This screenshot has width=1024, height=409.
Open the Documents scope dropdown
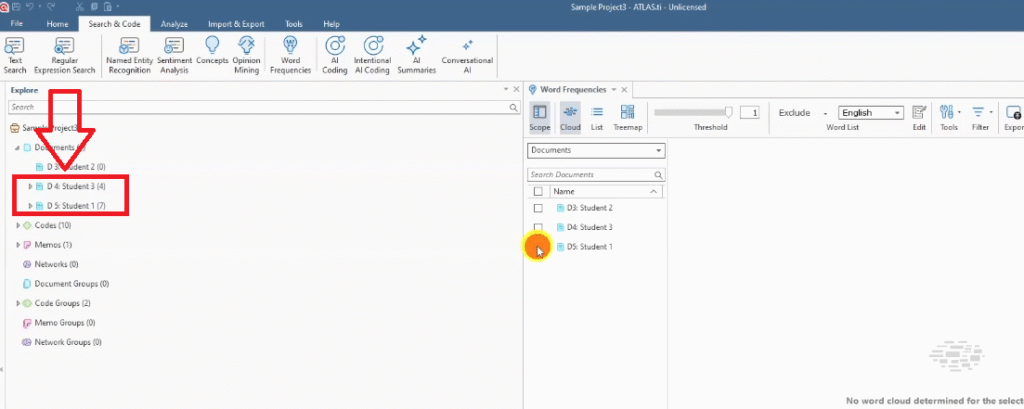(x=596, y=150)
